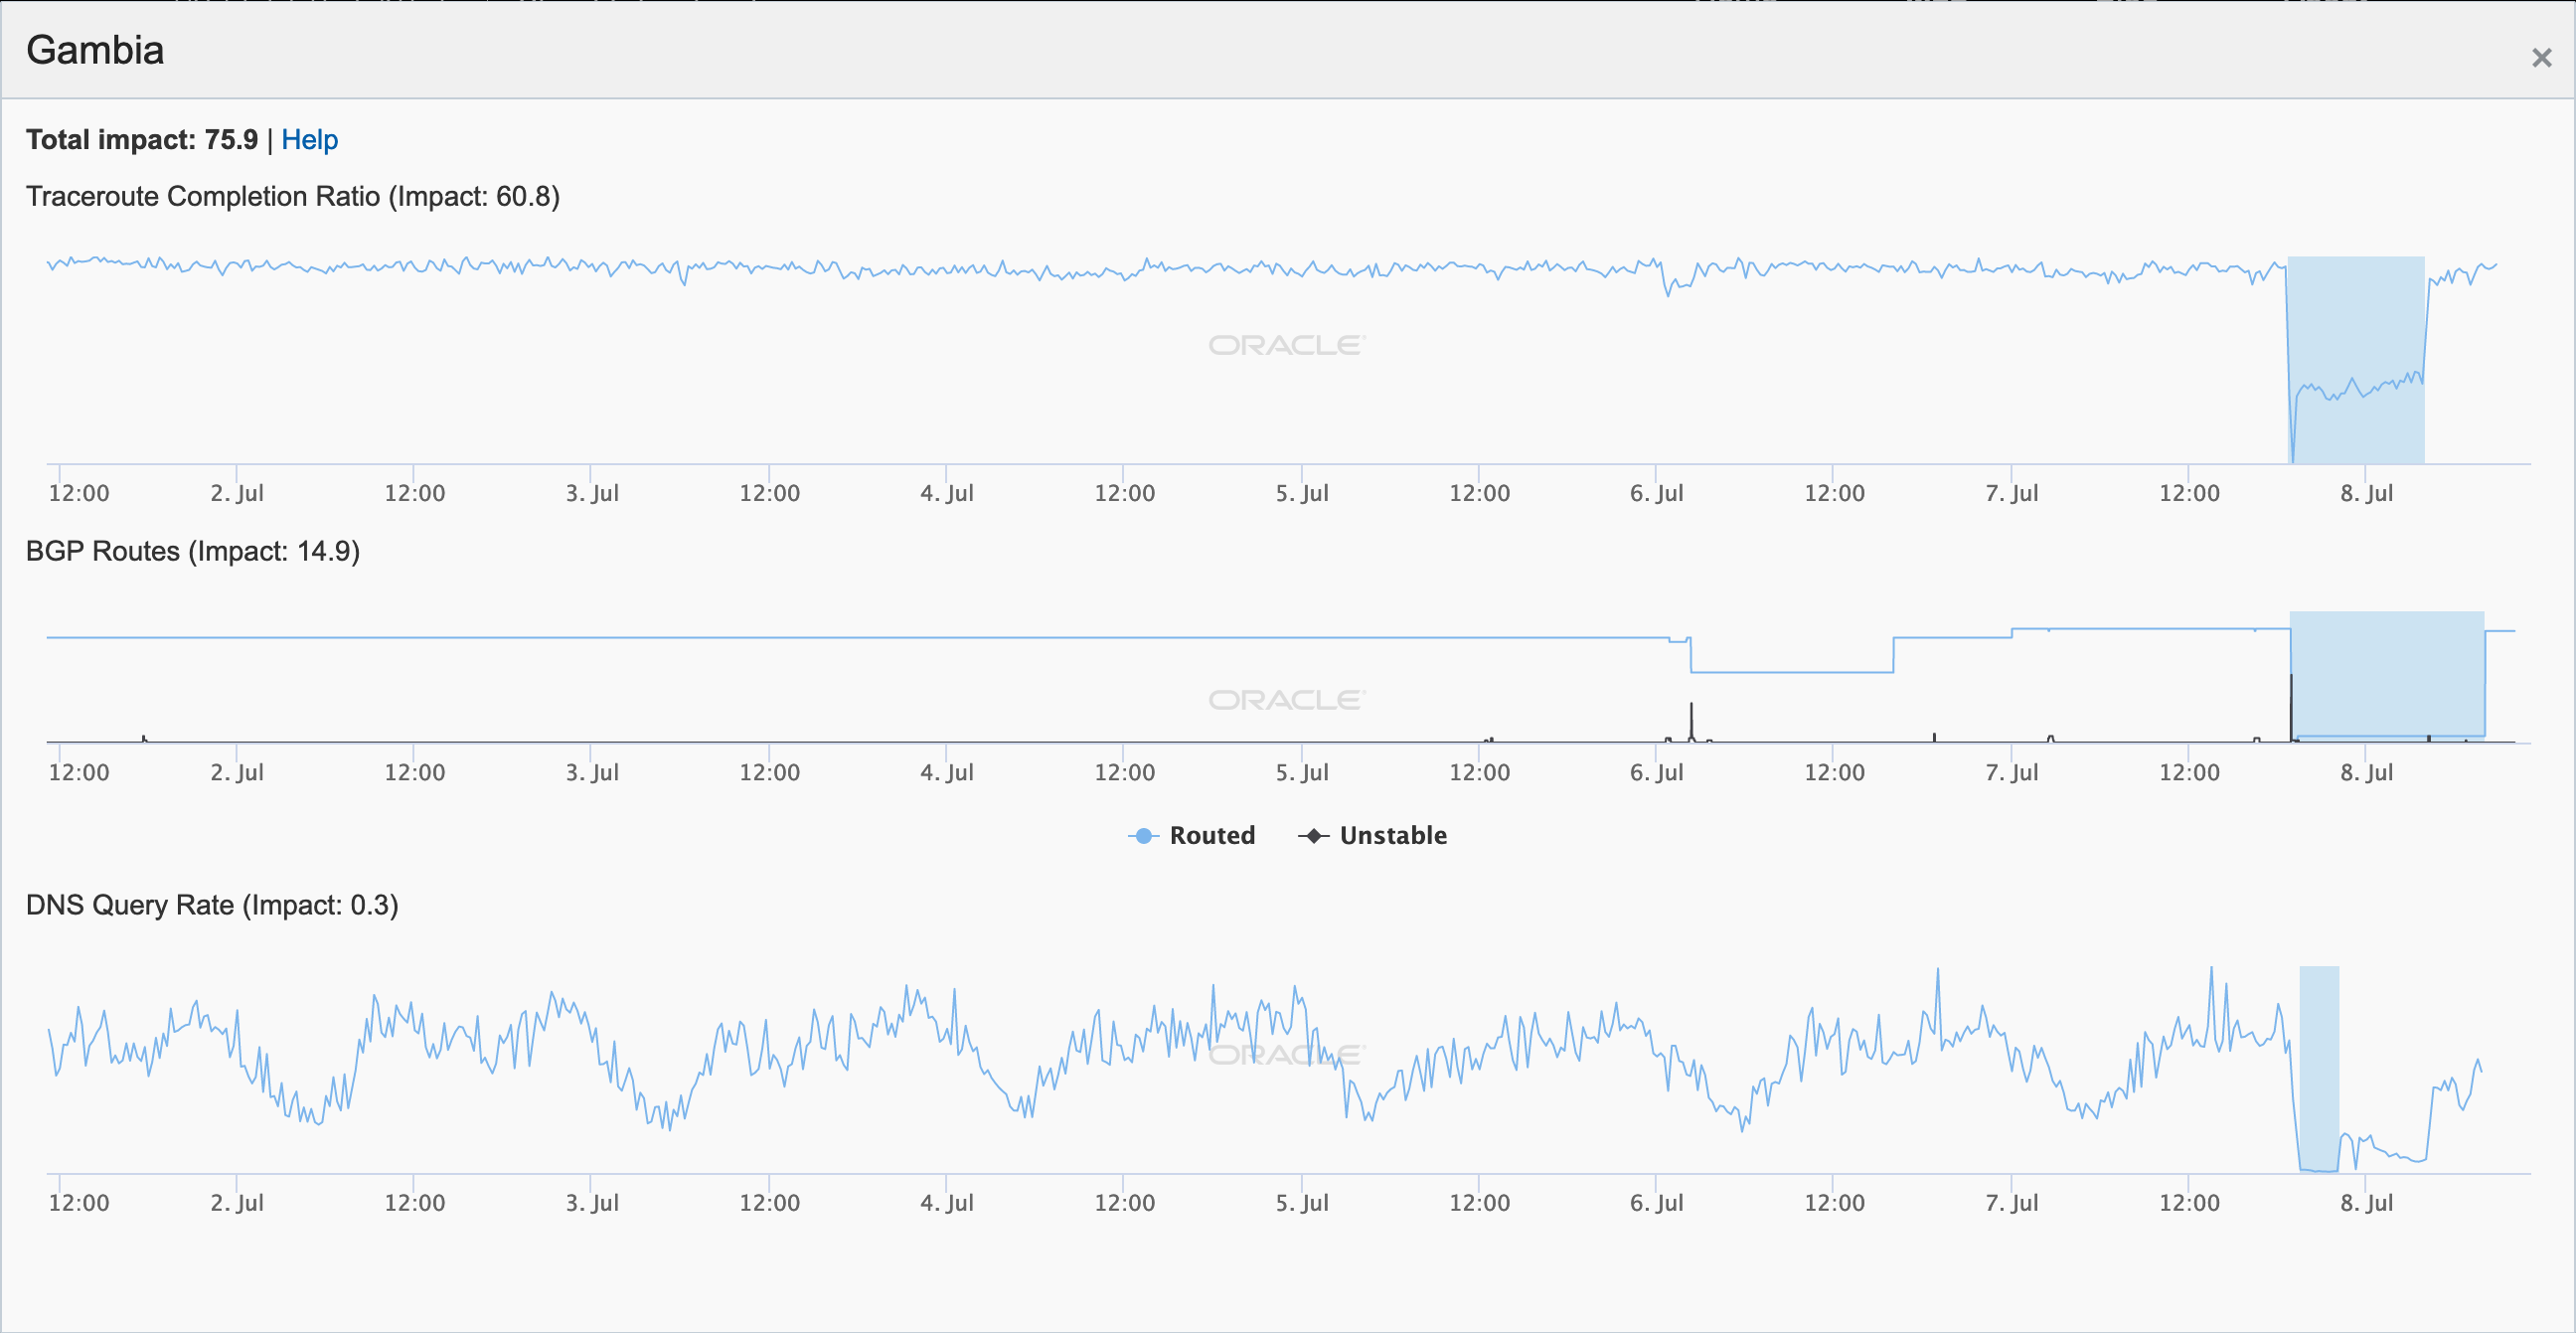This screenshot has width=2576, height=1333.
Task: Open the Help link
Action: 309,139
